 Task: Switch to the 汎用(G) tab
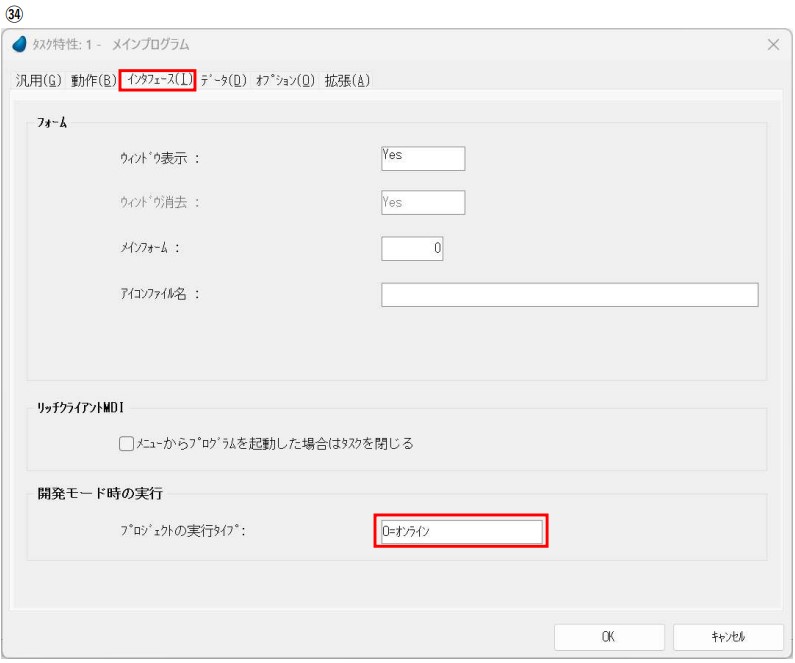[x=40, y=81]
